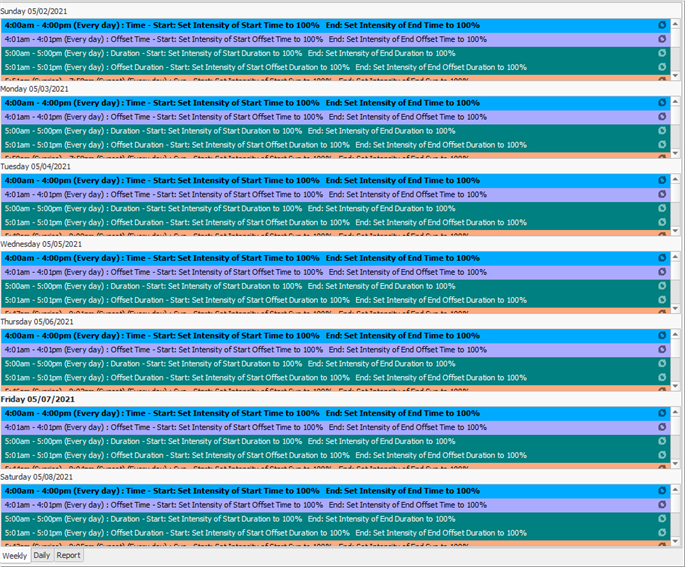Click the recurrence icon on Monday's Offset Time event
Screen dimensions: 685x567
pyautogui.click(x=662, y=117)
